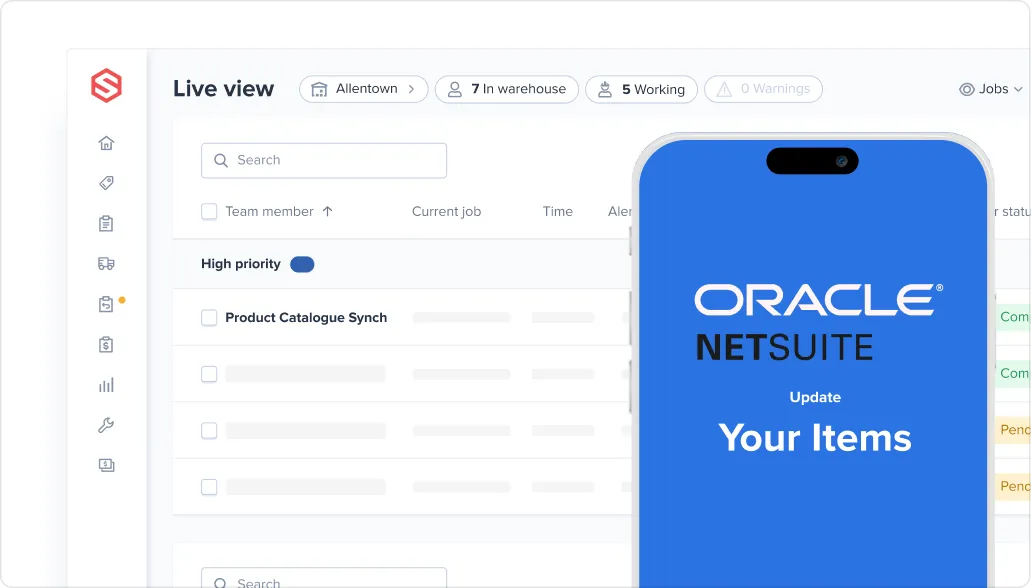The image size is (1031, 588).
Task: Open the invoices clipboard-with-dollar icon
Action: click(x=106, y=344)
